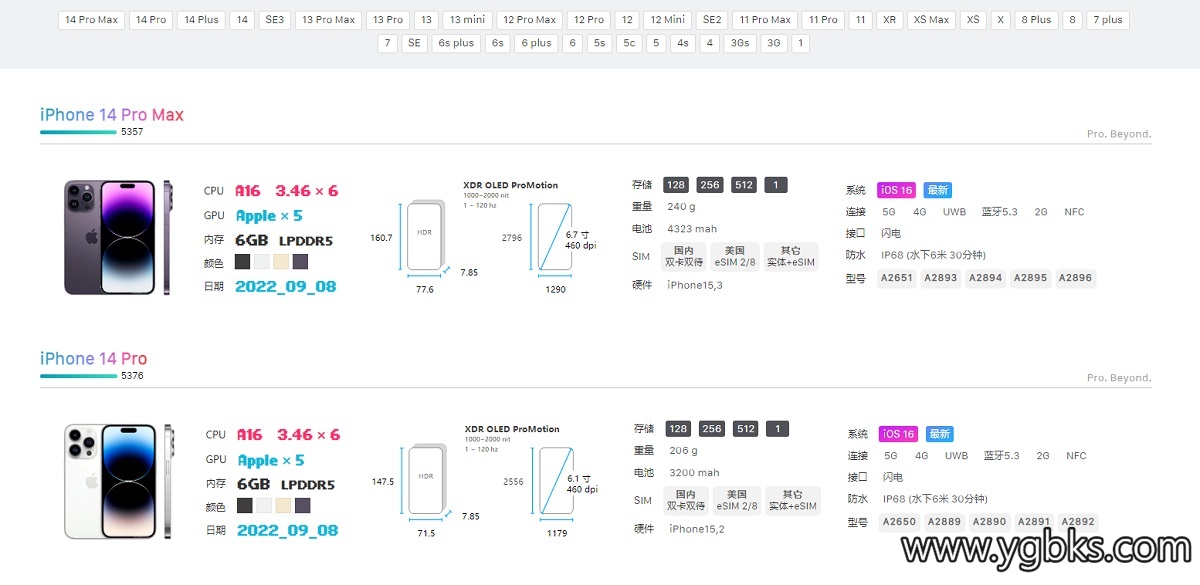Click the 6.1-inch screen resolution diagram
This screenshot has width=1200, height=585.
(x=556, y=482)
